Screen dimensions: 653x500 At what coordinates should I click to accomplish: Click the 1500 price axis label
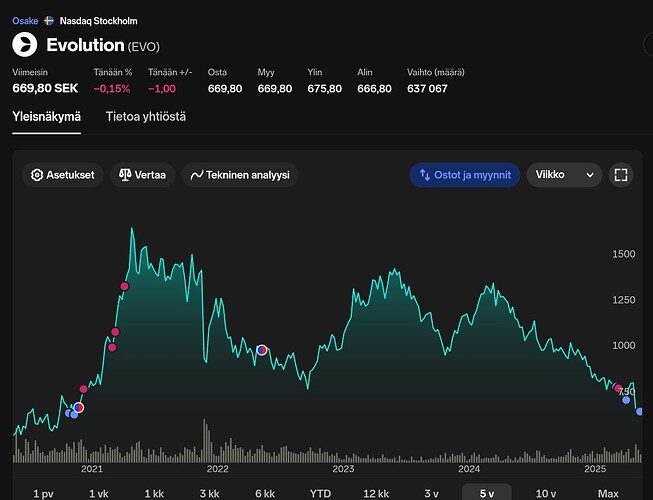pos(623,254)
